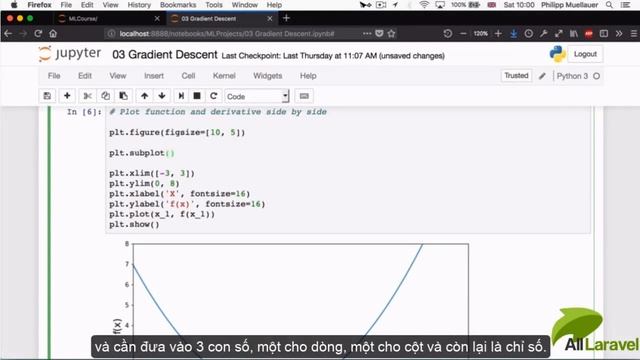Go to the browser home page
This screenshot has width=640, height=360.
[53, 33]
